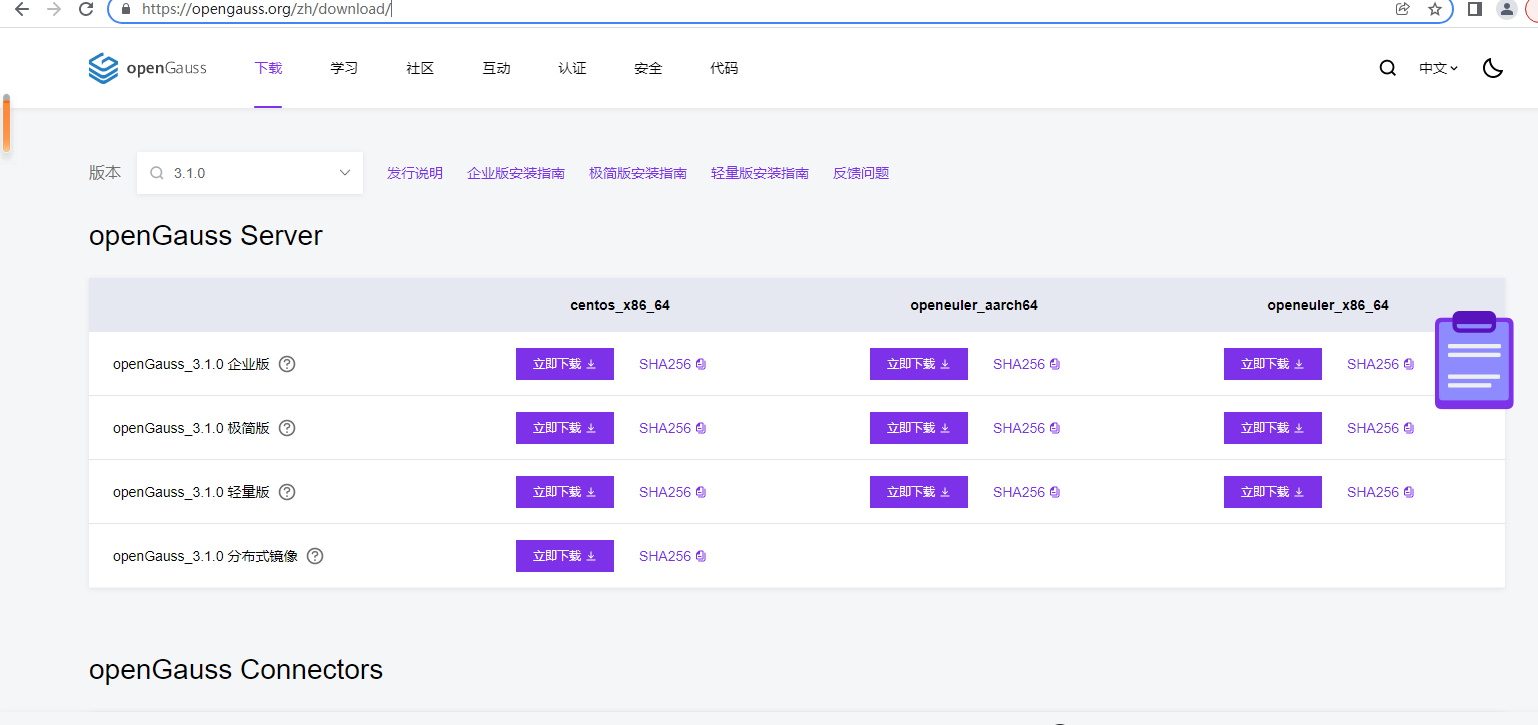
Task: Open the 企业版安装指南 link
Action: pyautogui.click(x=516, y=173)
